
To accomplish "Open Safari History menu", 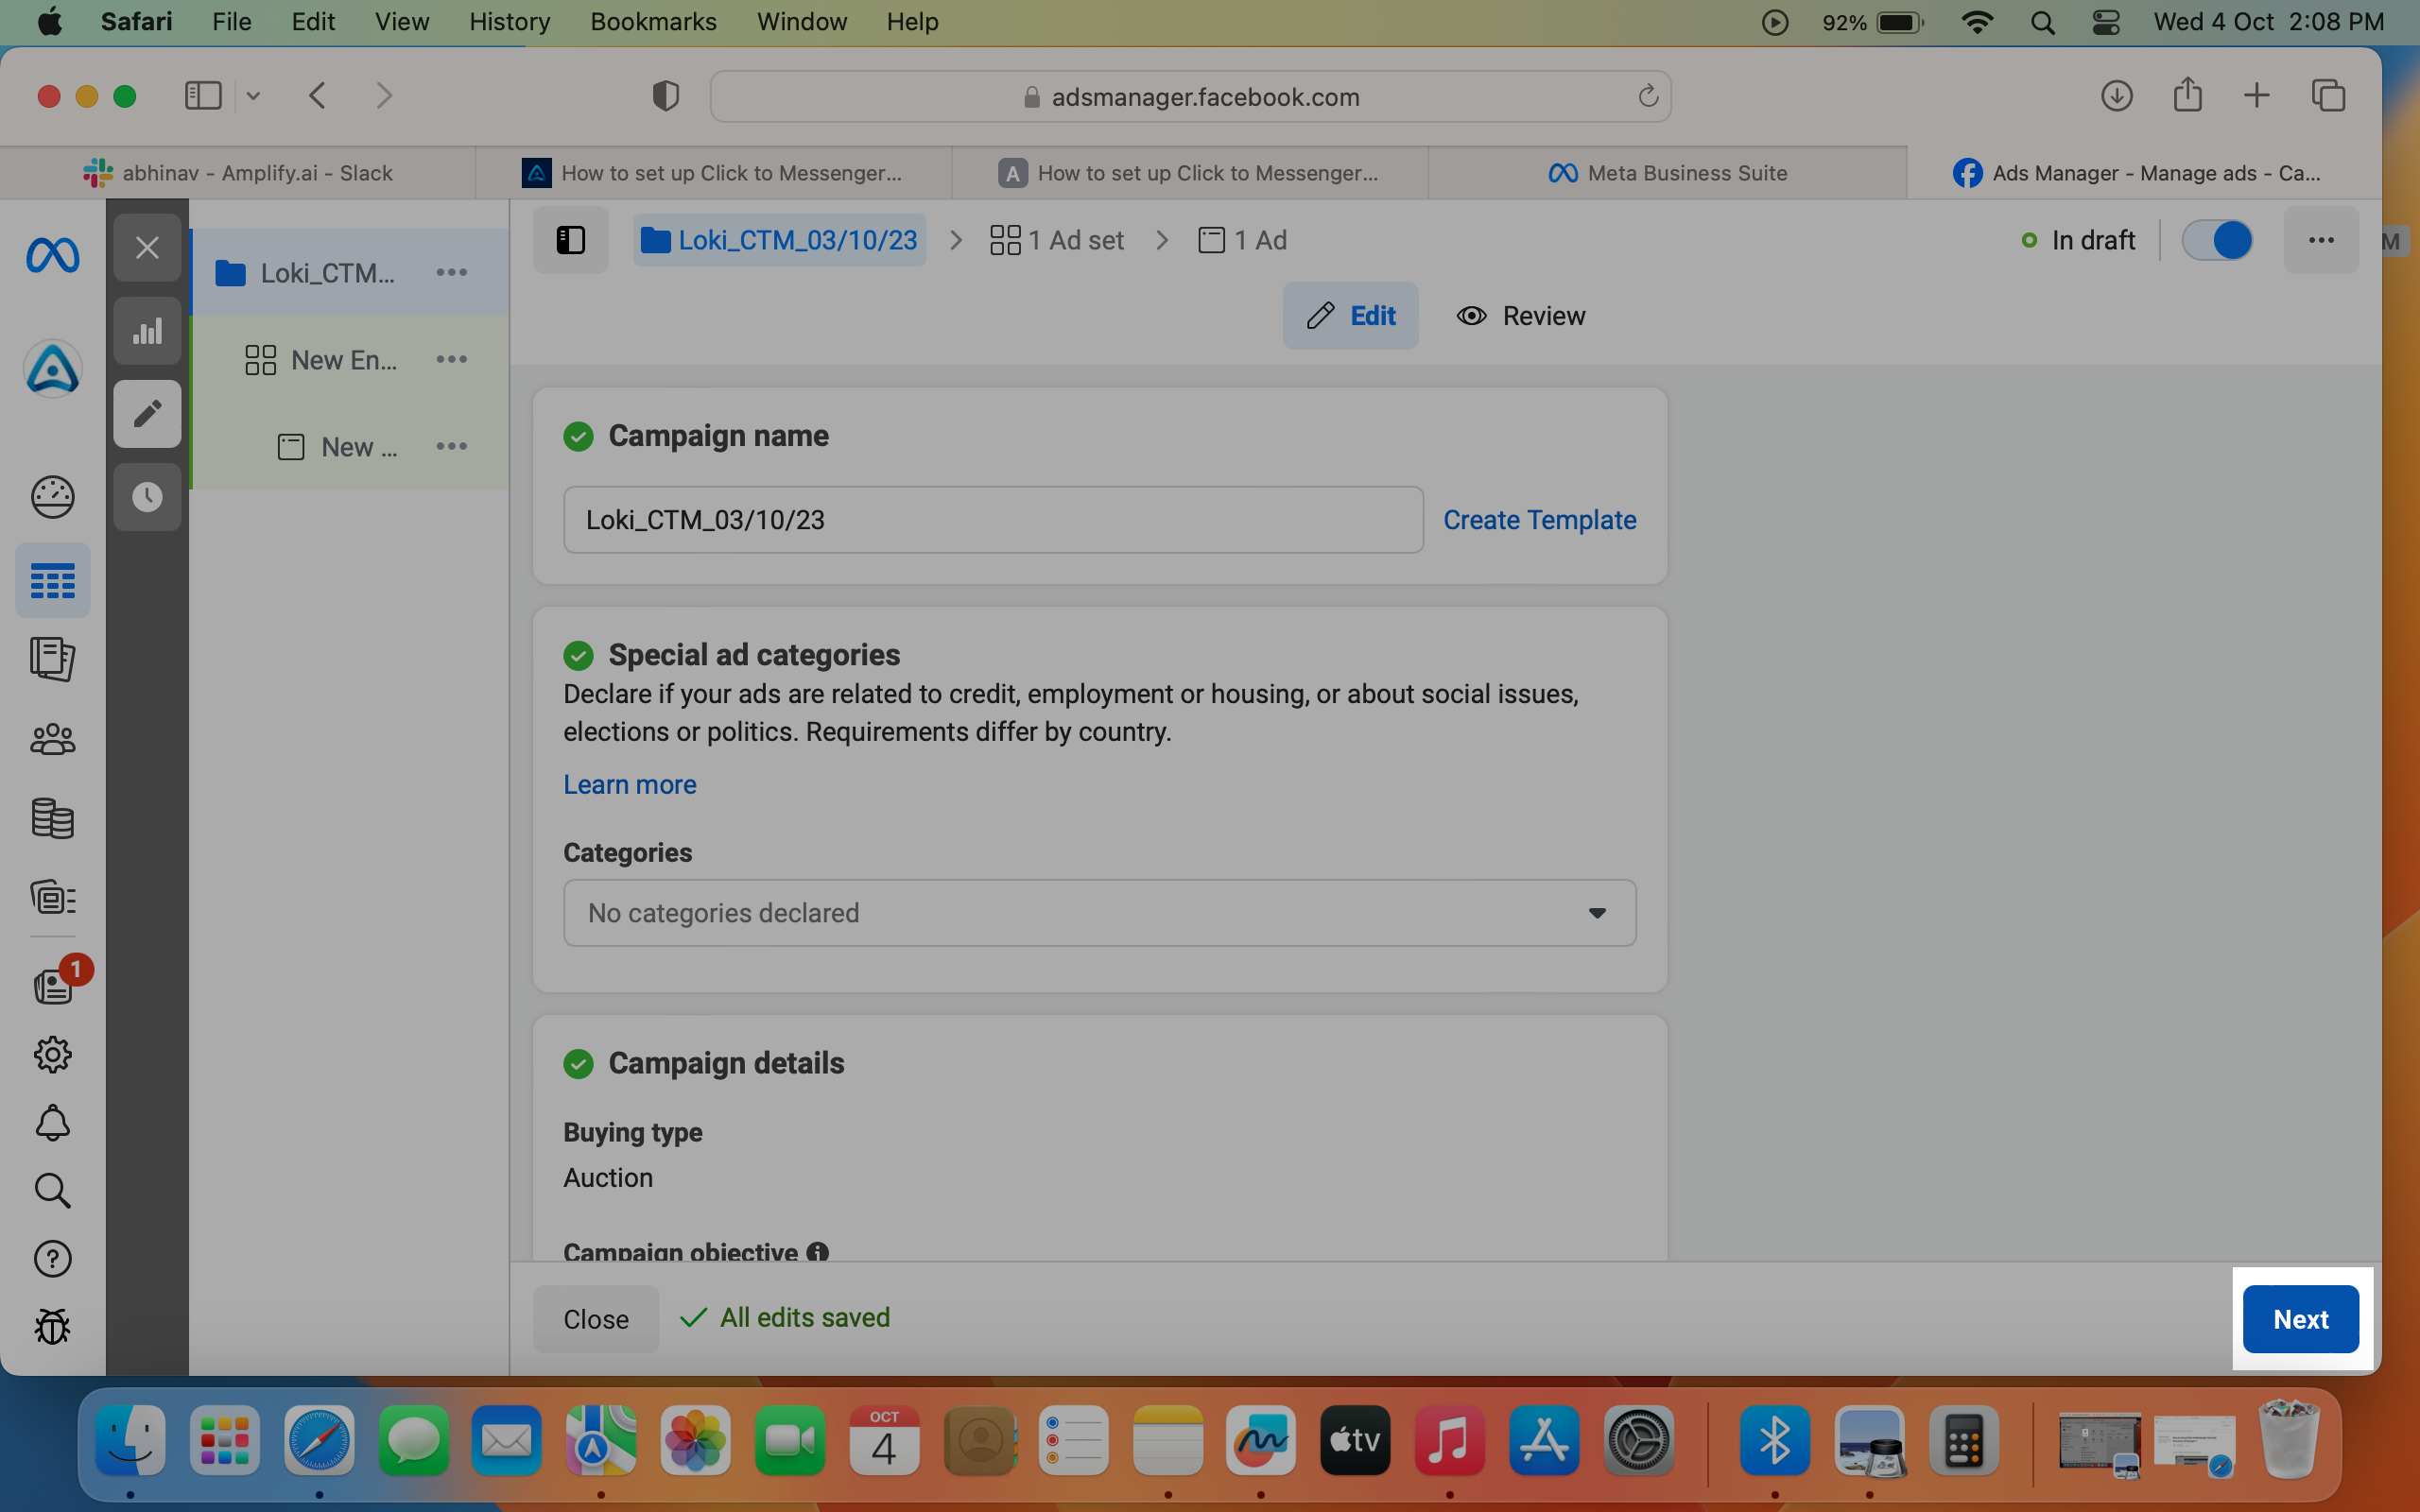I will 509,22.
